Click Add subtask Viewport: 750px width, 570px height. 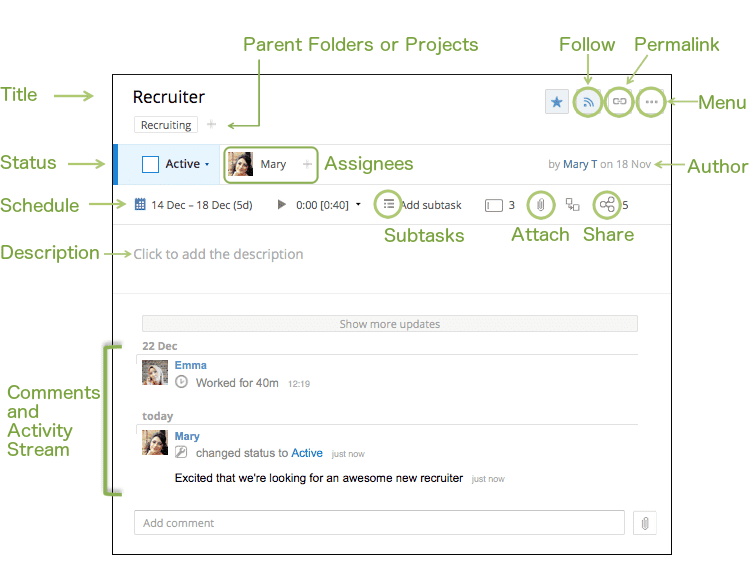pos(430,205)
